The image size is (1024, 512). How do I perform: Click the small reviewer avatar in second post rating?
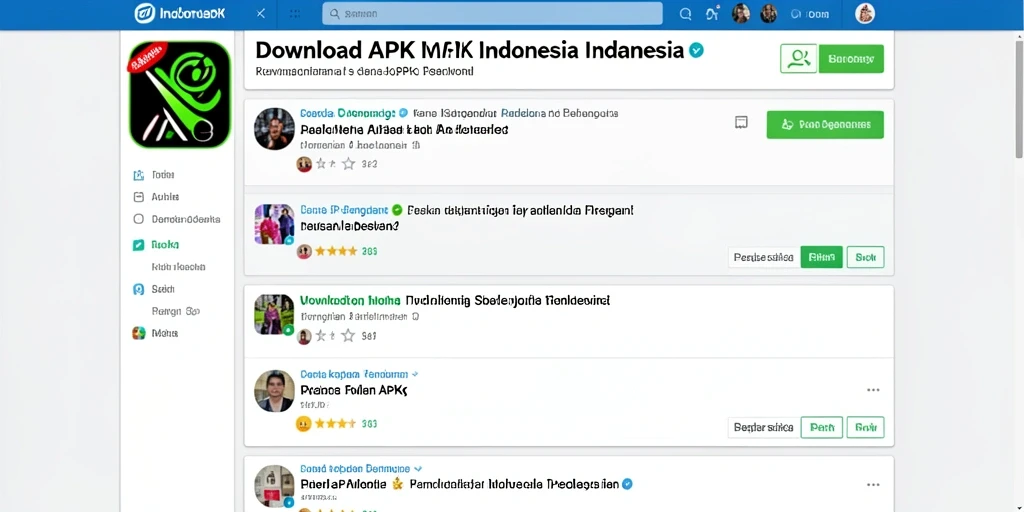[x=304, y=251]
